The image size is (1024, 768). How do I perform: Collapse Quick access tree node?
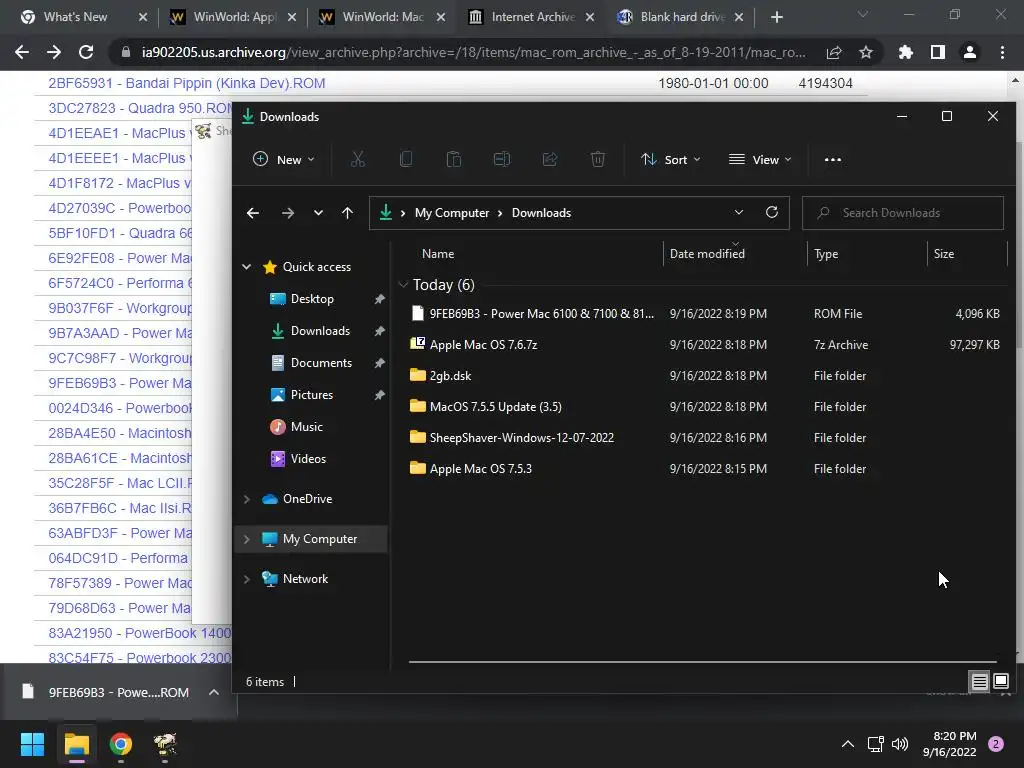[x=247, y=266]
